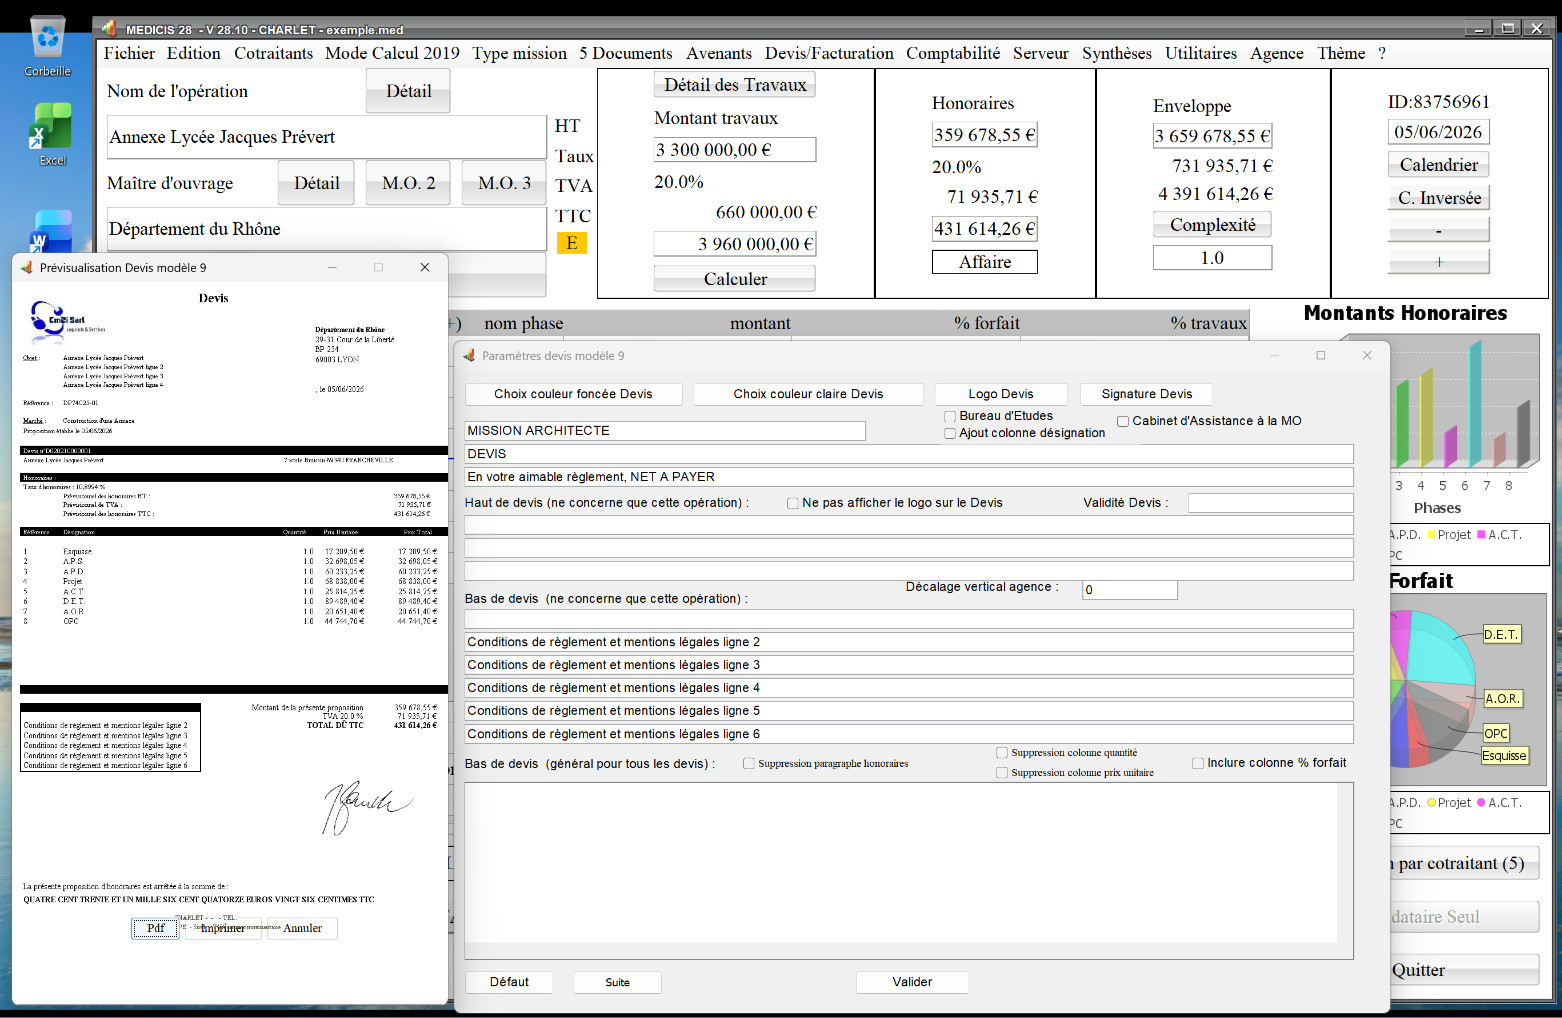Enable Inclure colonne % forfait
Image resolution: width=1562 pixels, height=1018 pixels.
click(x=1198, y=763)
